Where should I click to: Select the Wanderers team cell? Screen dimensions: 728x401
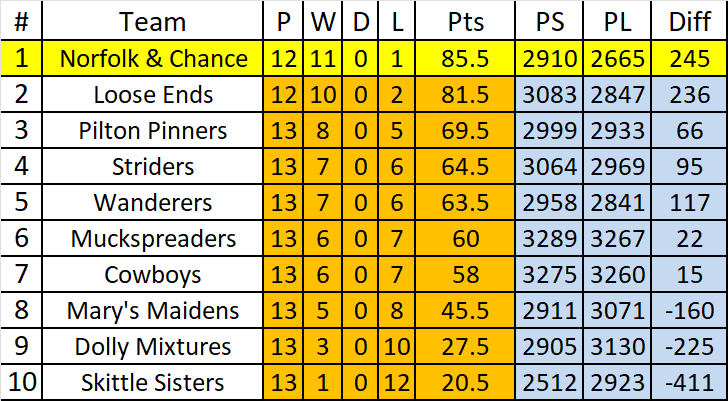click(x=153, y=203)
